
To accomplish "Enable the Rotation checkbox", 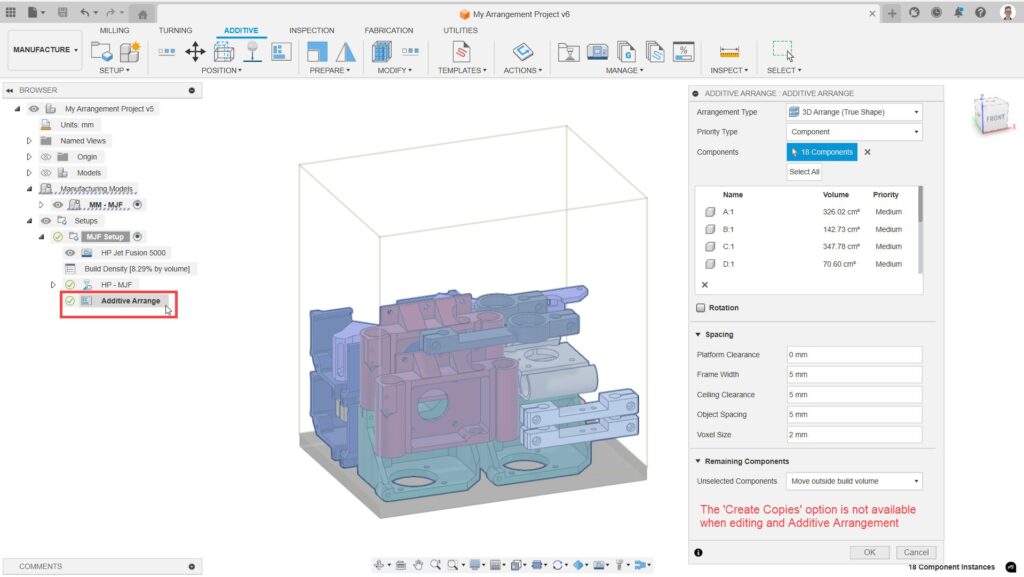I will click(700, 308).
